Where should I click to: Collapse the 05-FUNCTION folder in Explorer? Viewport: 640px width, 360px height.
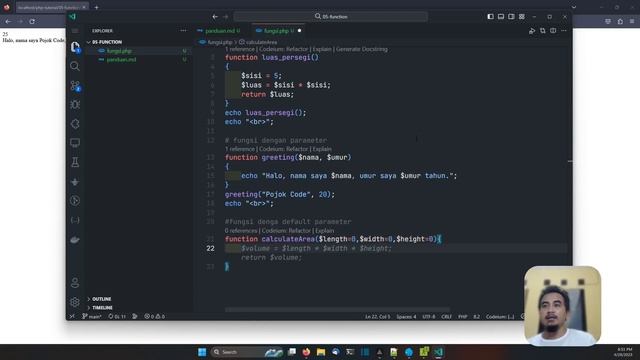click(107, 42)
